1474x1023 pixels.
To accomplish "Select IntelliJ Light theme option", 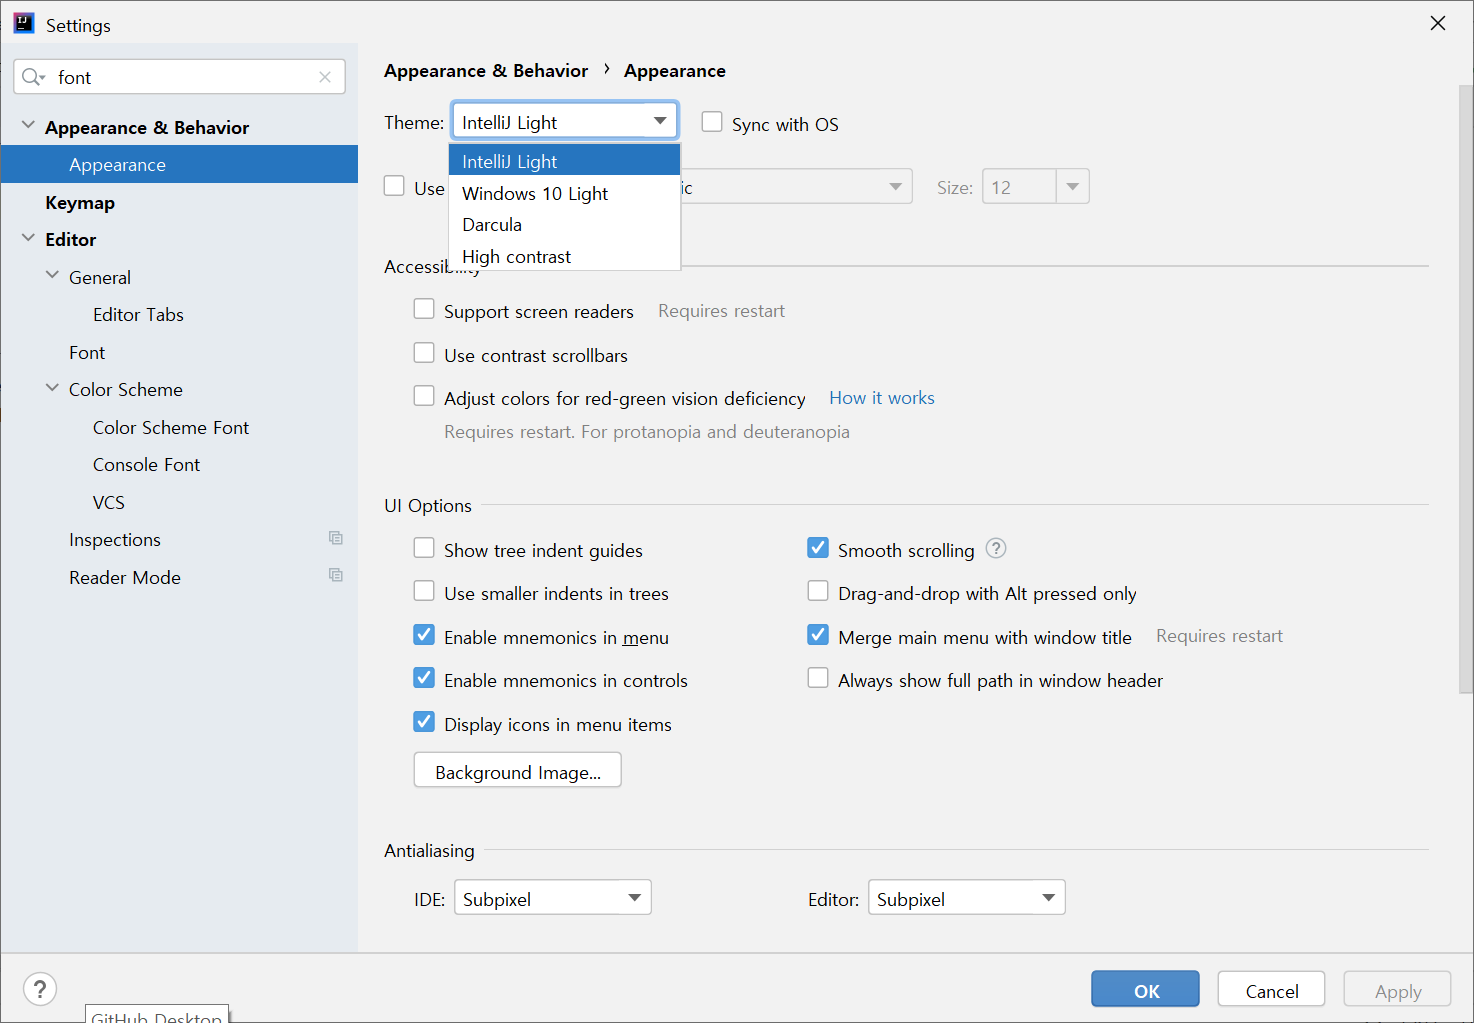I will 565,161.
